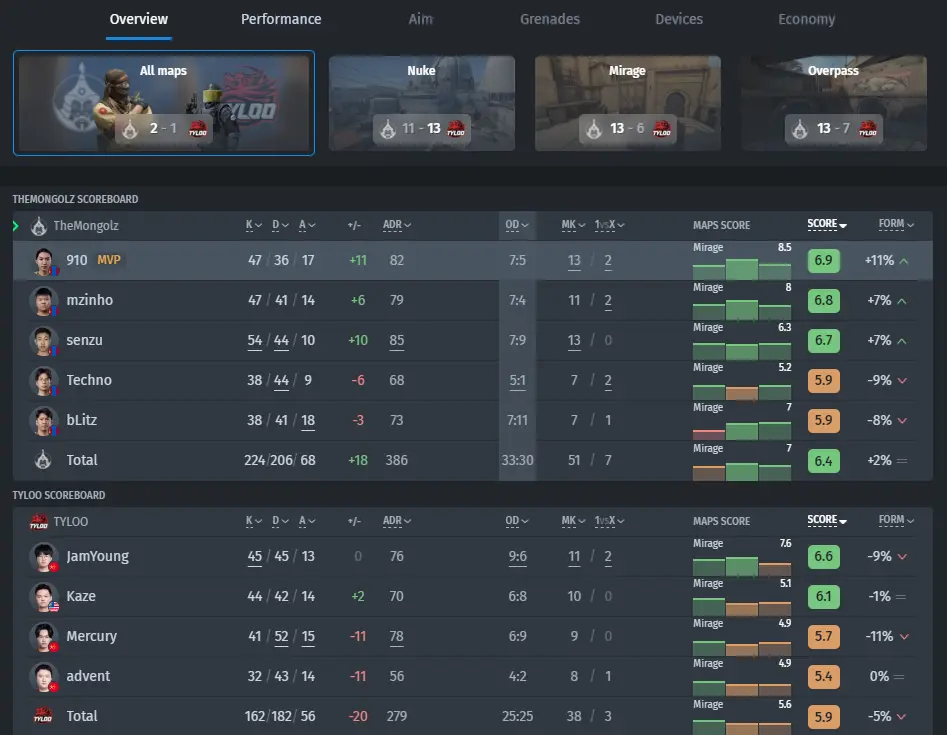The width and height of the screenshot is (947, 735).
Task: Click the TYLOO team name in header
Action: coord(71,521)
